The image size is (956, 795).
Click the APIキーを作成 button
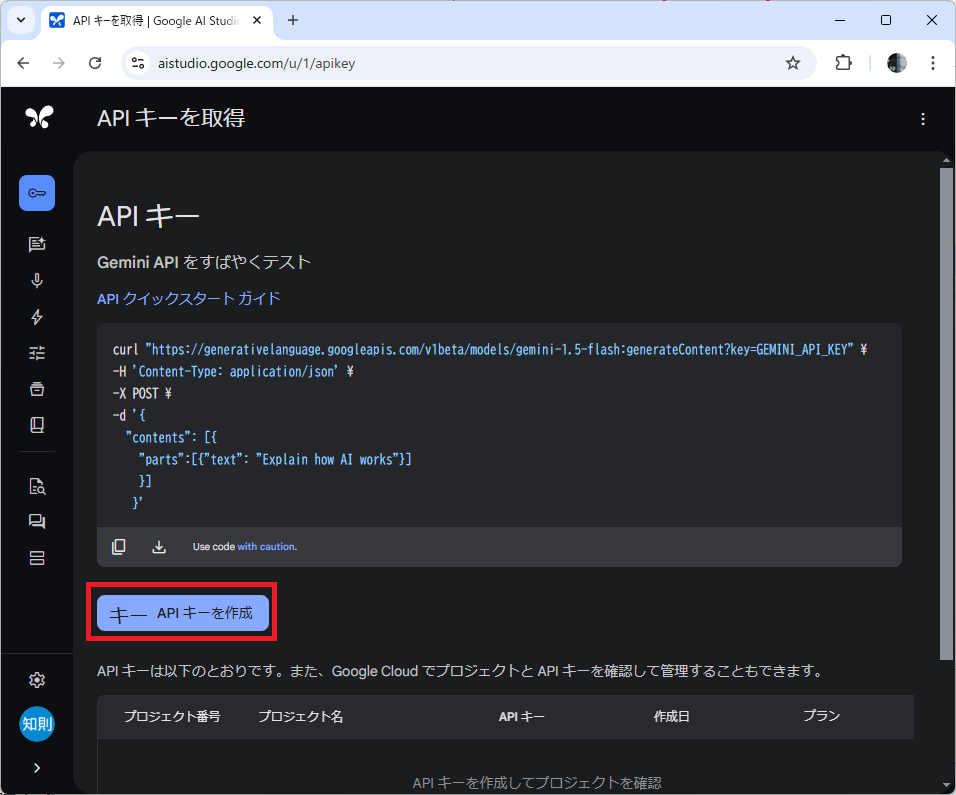coord(183,613)
